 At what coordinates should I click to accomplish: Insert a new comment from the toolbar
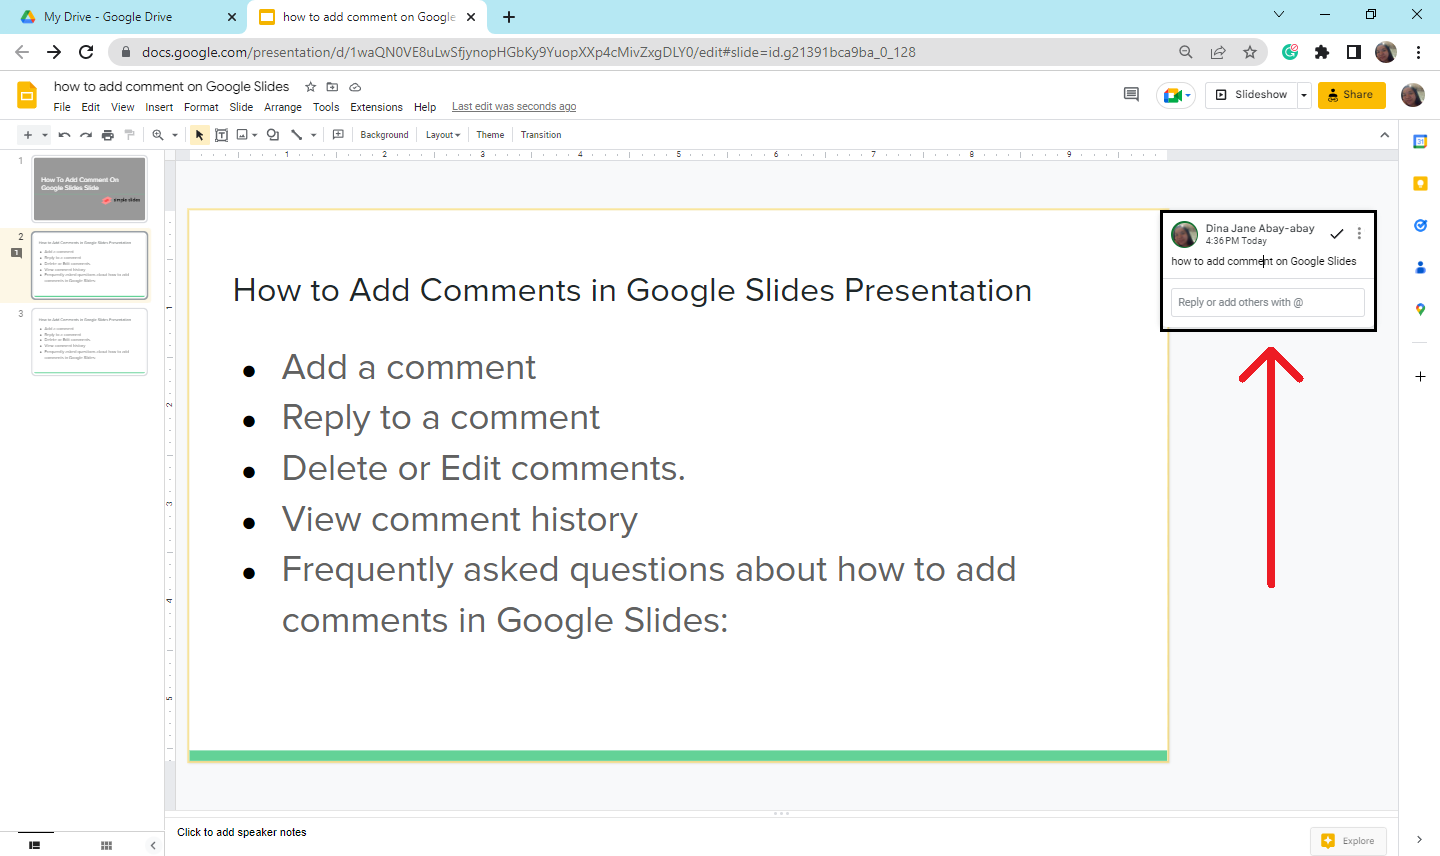click(338, 134)
